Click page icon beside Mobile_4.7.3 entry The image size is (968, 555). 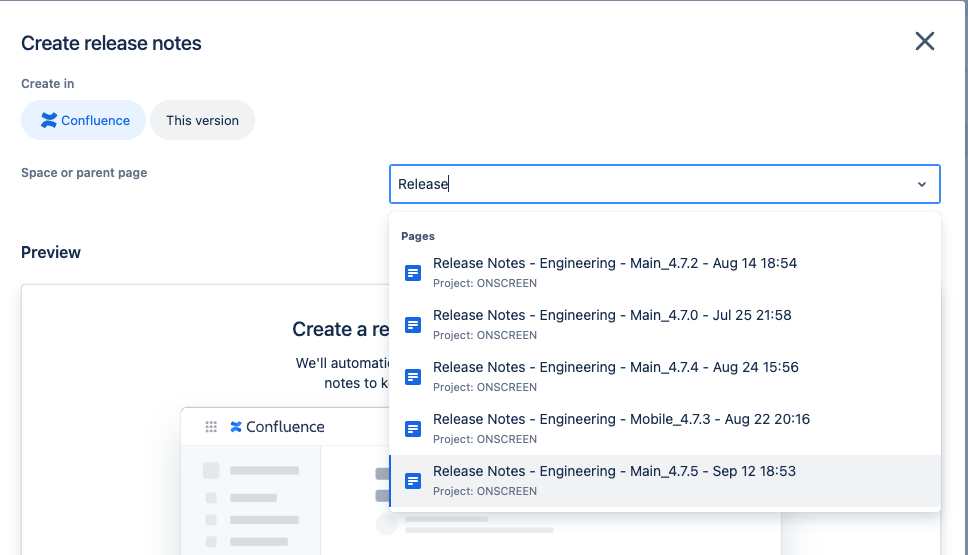pos(413,428)
